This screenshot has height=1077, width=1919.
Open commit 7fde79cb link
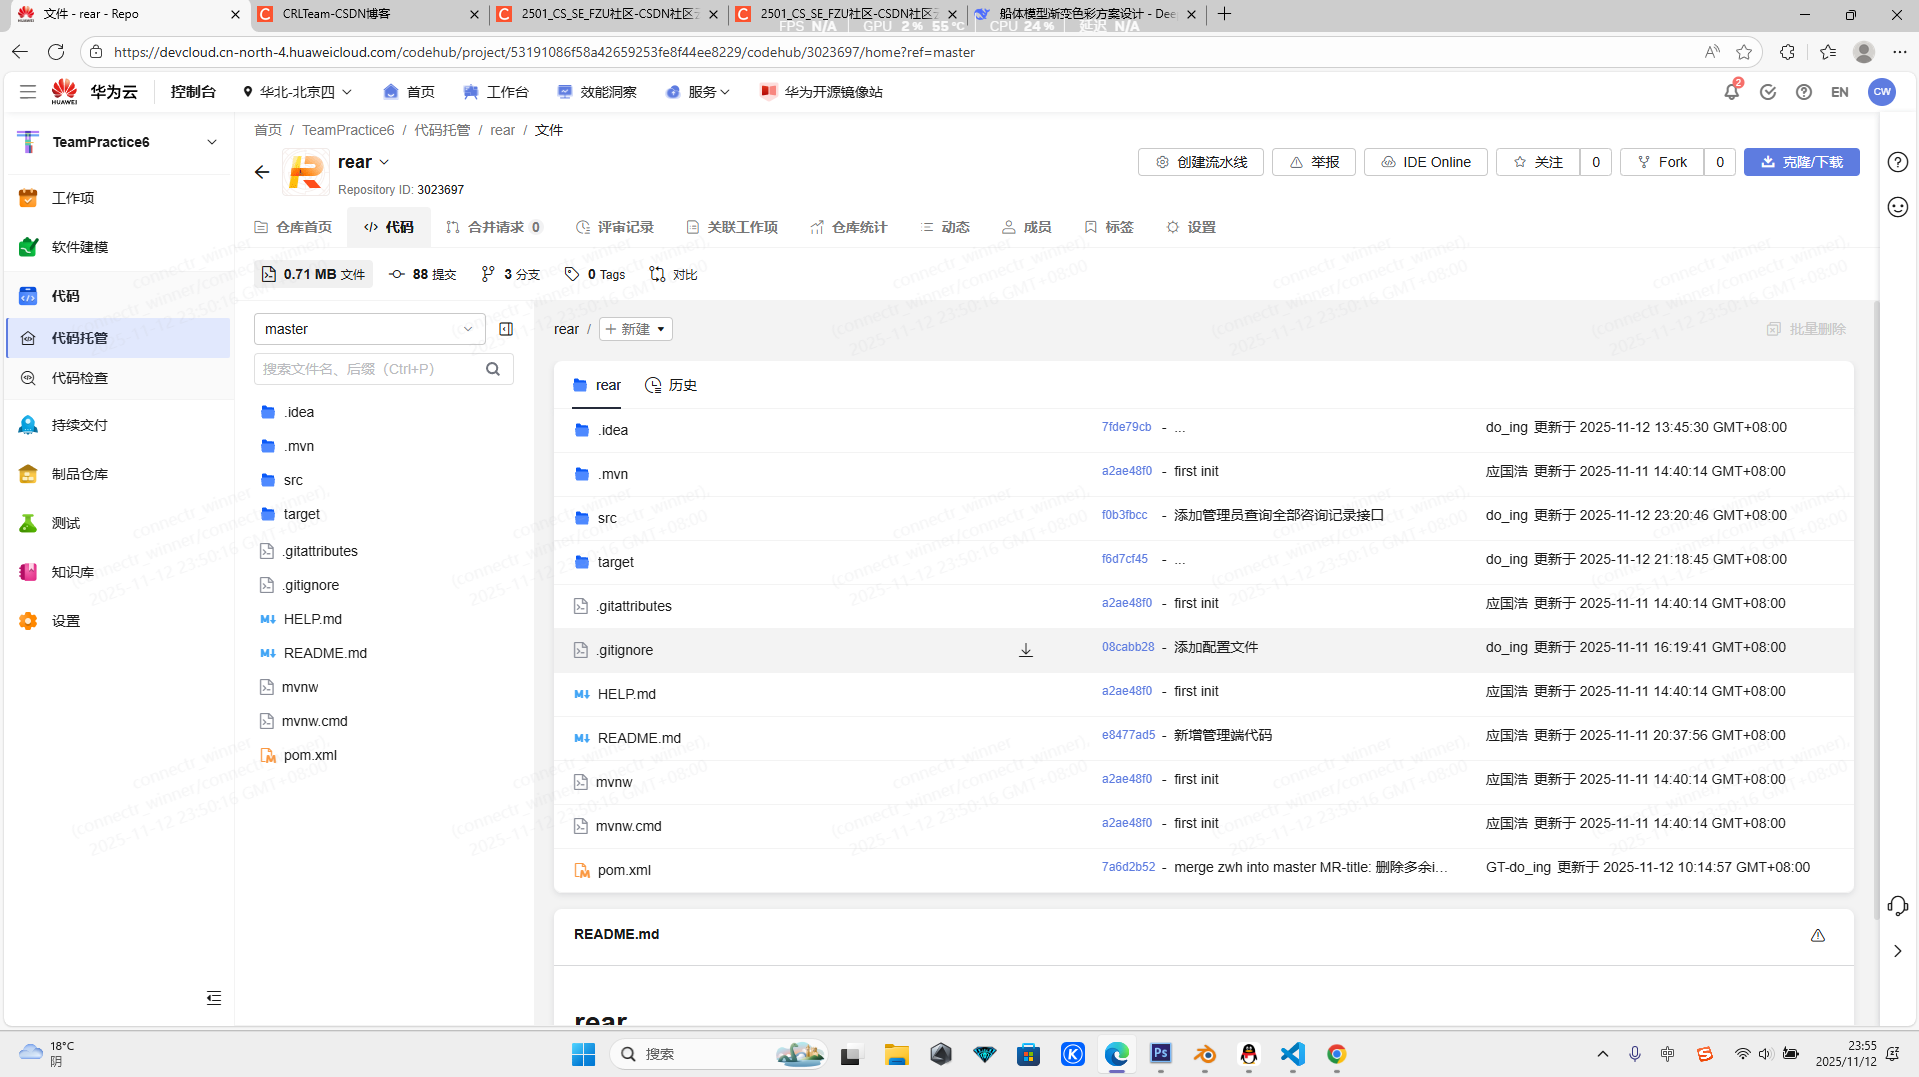pyautogui.click(x=1126, y=426)
